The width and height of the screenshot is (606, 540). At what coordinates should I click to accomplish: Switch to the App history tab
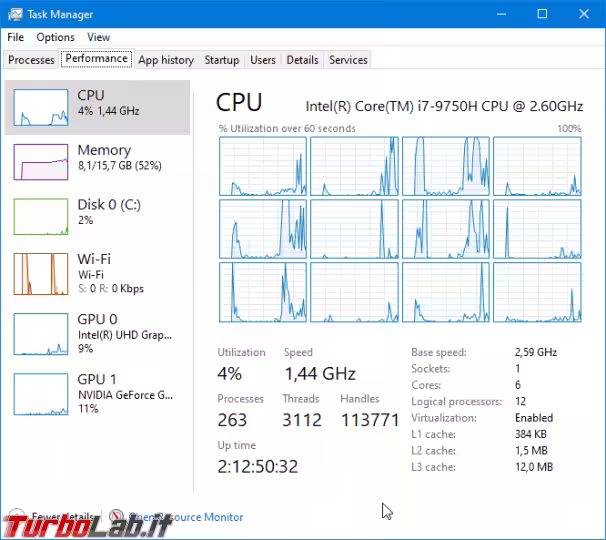click(166, 60)
